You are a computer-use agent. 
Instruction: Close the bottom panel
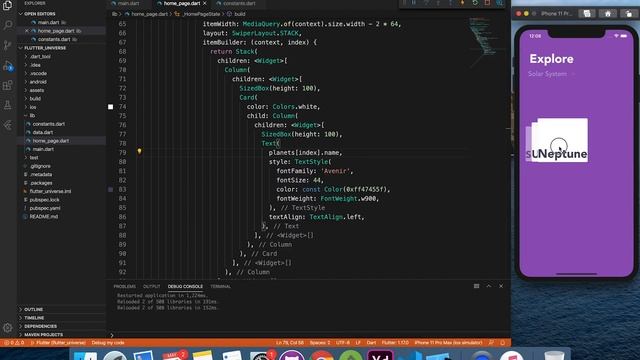coord(501,286)
